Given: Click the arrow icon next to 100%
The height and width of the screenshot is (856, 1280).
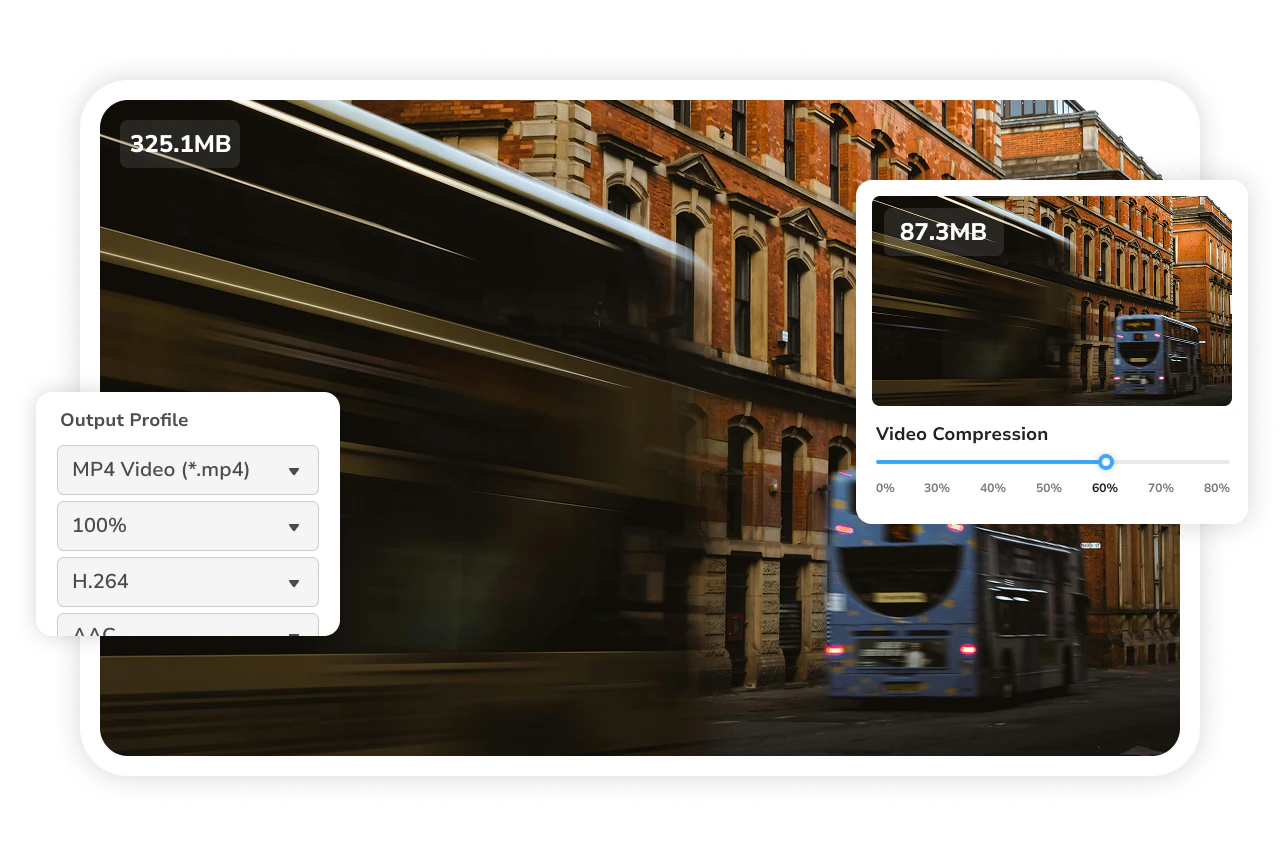Looking at the screenshot, I should pos(294,525).
